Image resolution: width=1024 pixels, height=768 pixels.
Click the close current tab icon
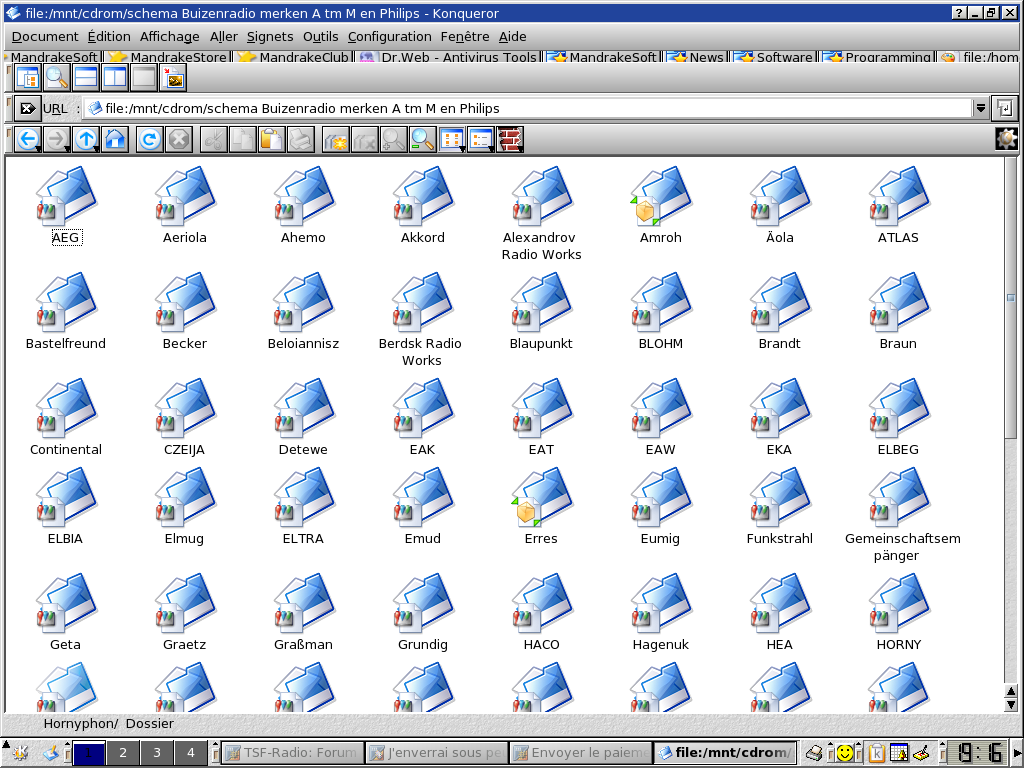pos(364,139)
